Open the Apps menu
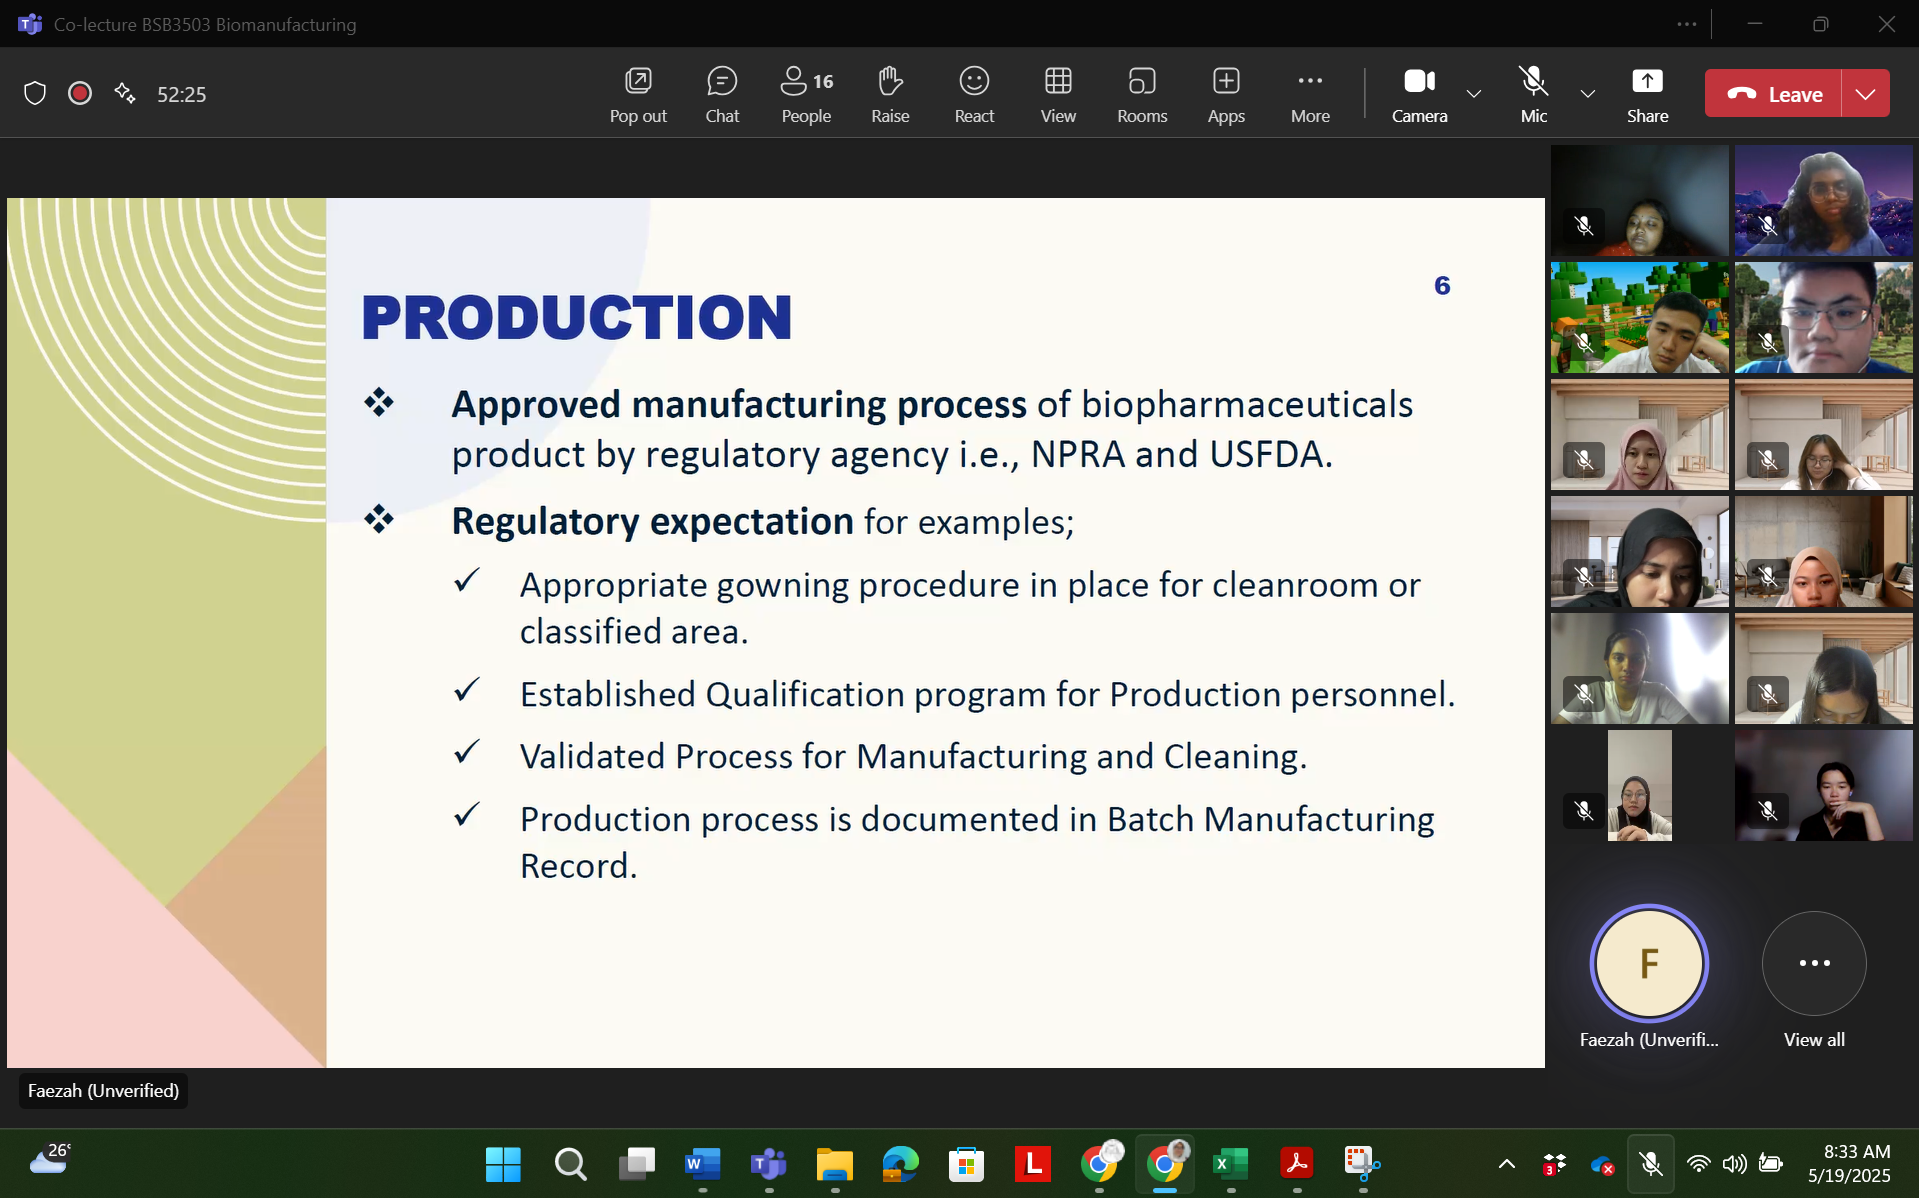Screen dimensions: 1919x1198 pyautogui.click(x=1225, y=94)
